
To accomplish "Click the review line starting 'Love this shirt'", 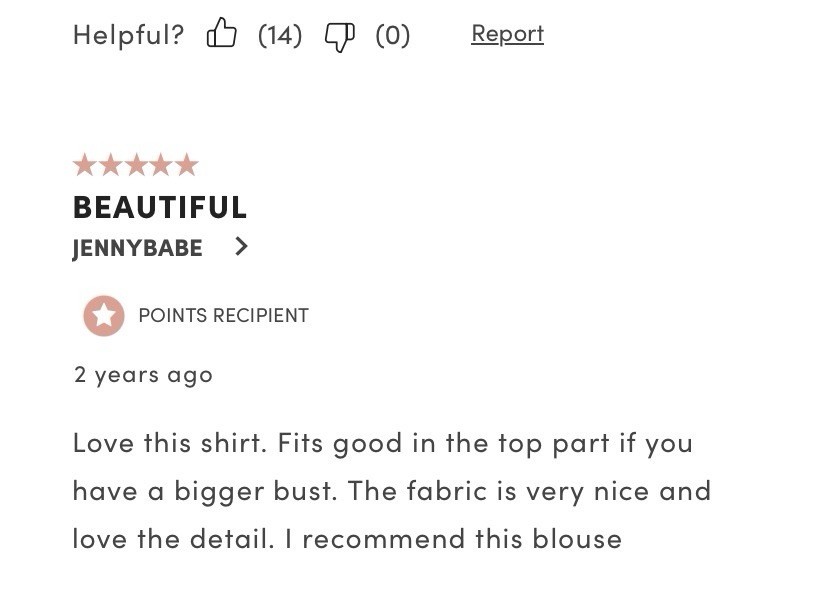I will tap(383, 443).
